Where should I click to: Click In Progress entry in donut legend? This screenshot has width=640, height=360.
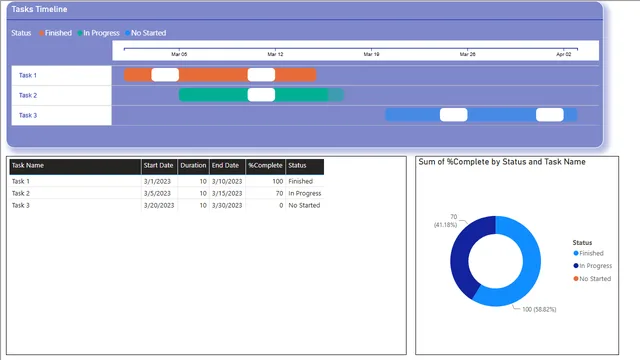pyautogui.click(x=593, y=266)
